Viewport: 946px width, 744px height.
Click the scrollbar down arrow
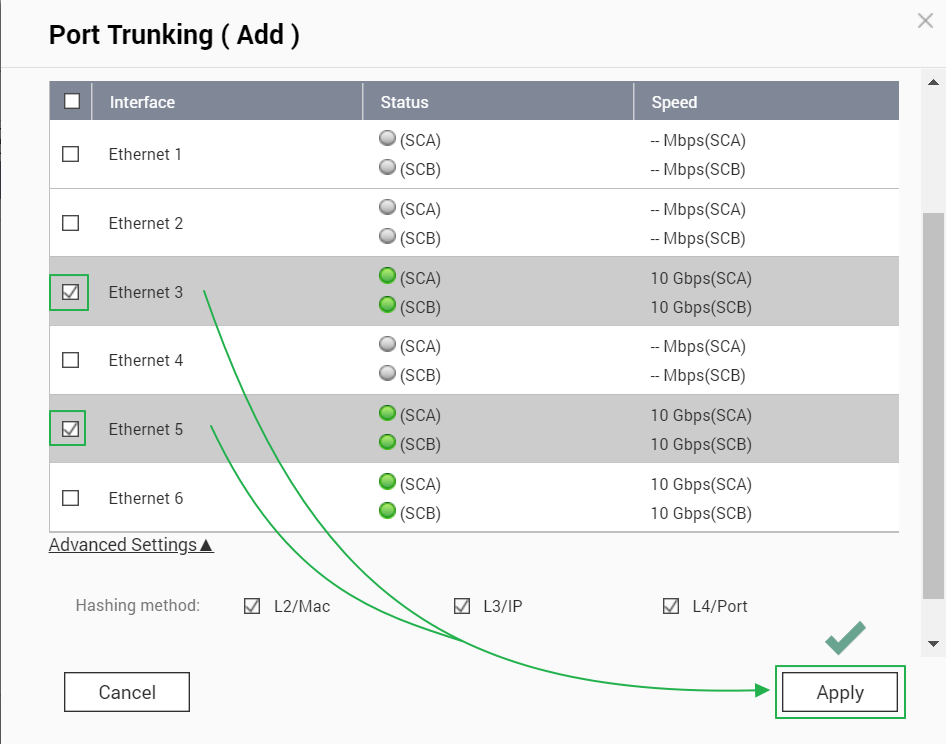click(933, 643)
